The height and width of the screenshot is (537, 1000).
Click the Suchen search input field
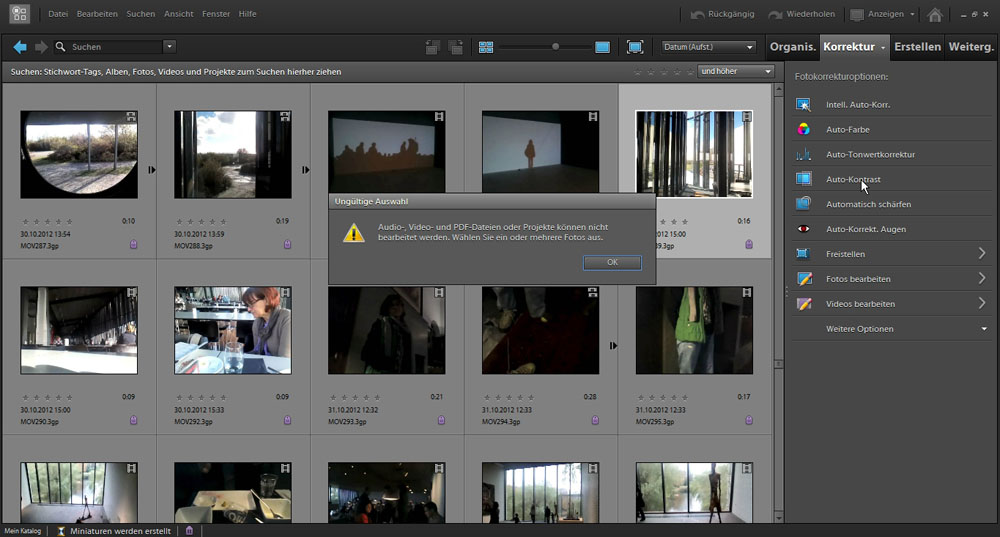point(115,47)
